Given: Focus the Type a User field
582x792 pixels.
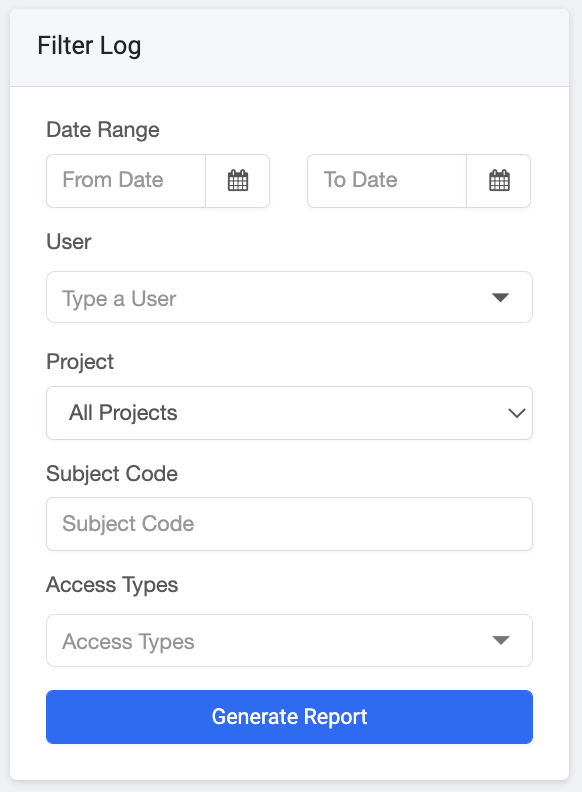Looking at the screenshot, I should 289,297.
